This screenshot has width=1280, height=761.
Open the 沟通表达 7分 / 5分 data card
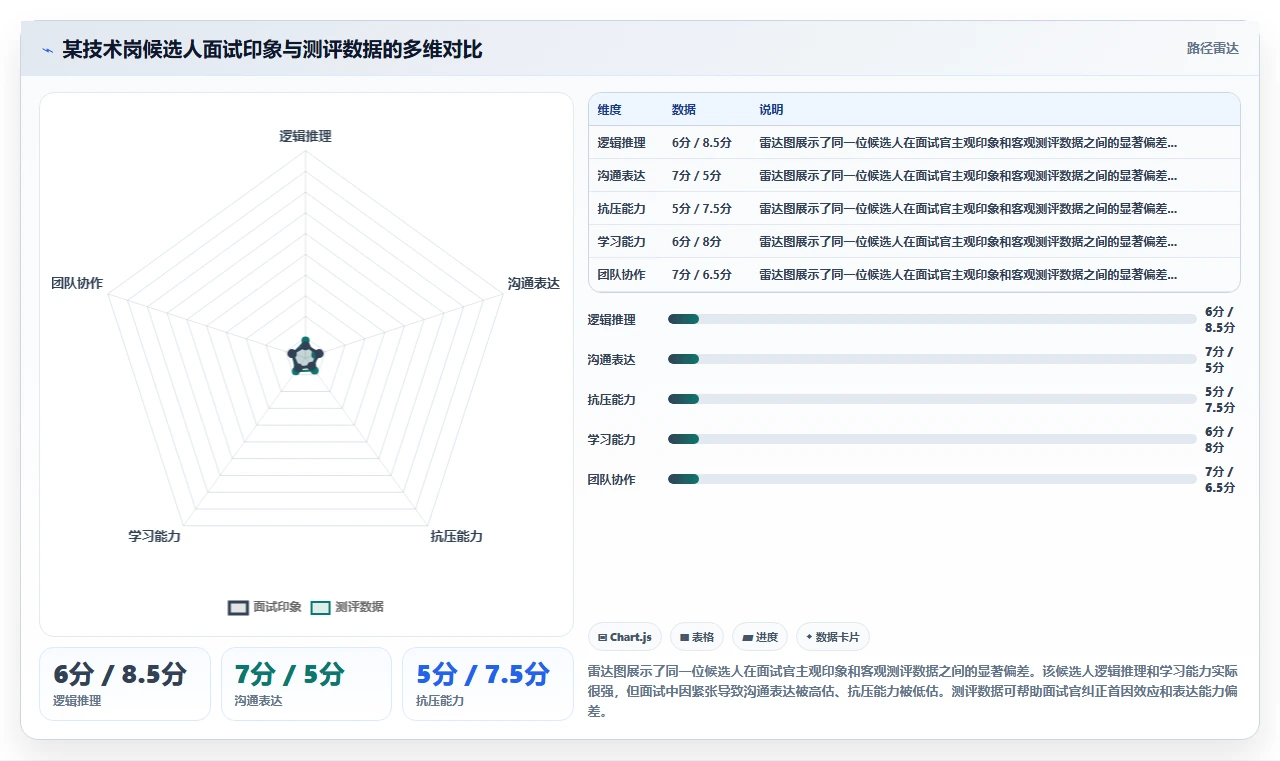pyautogui.click(x=306, y=684)
